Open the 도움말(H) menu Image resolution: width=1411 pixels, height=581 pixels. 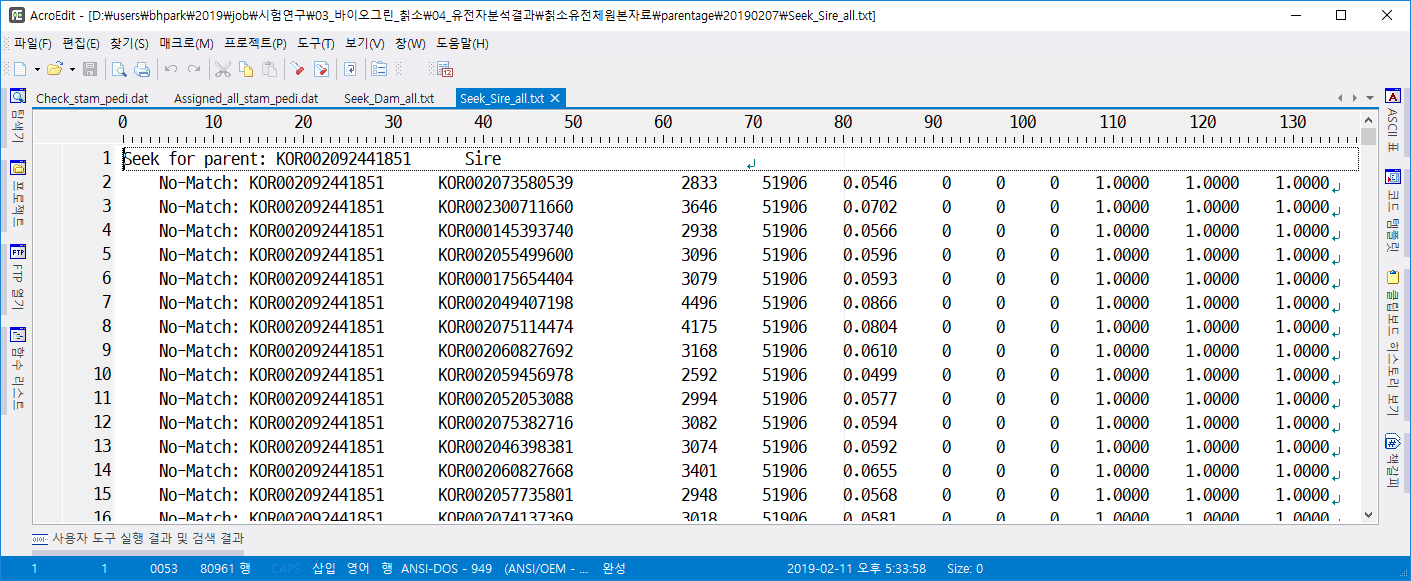[462, 44]
